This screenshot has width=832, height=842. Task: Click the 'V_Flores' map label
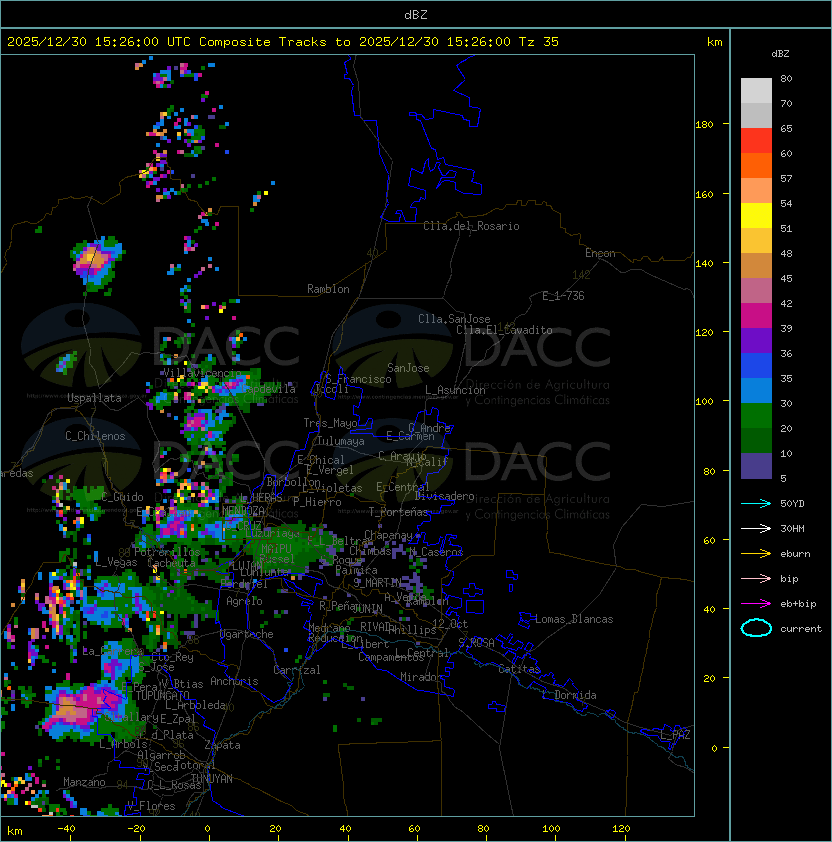click(151, 806)
